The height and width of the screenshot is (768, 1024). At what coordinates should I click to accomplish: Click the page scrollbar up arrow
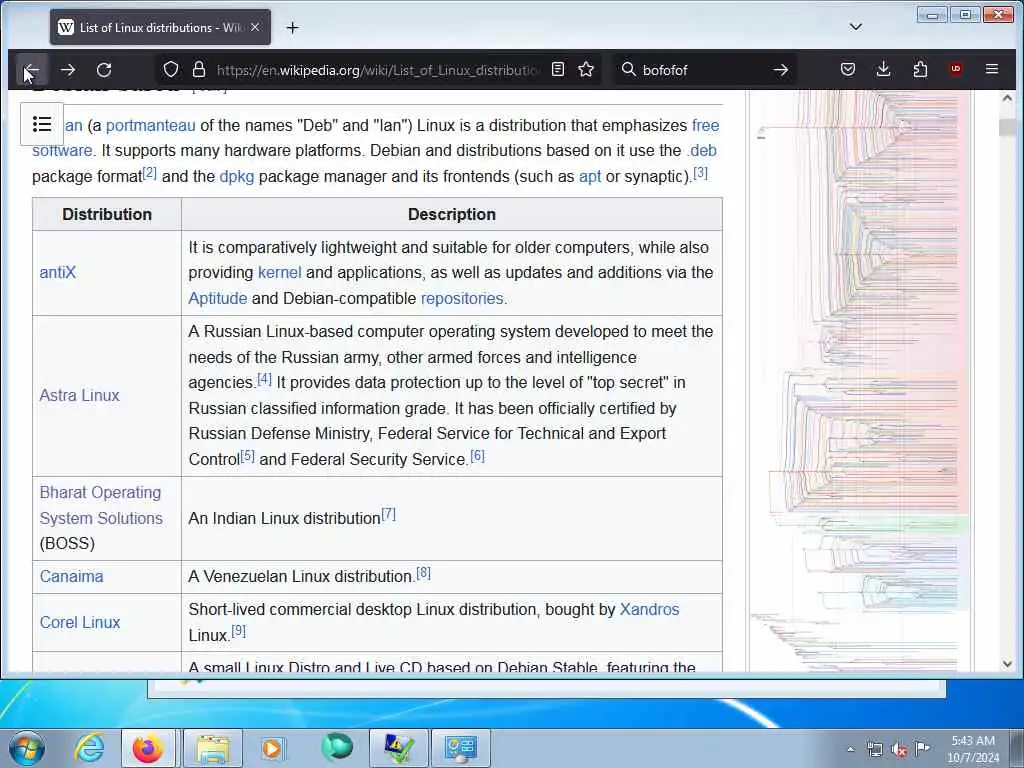[x=1007, y=99]
